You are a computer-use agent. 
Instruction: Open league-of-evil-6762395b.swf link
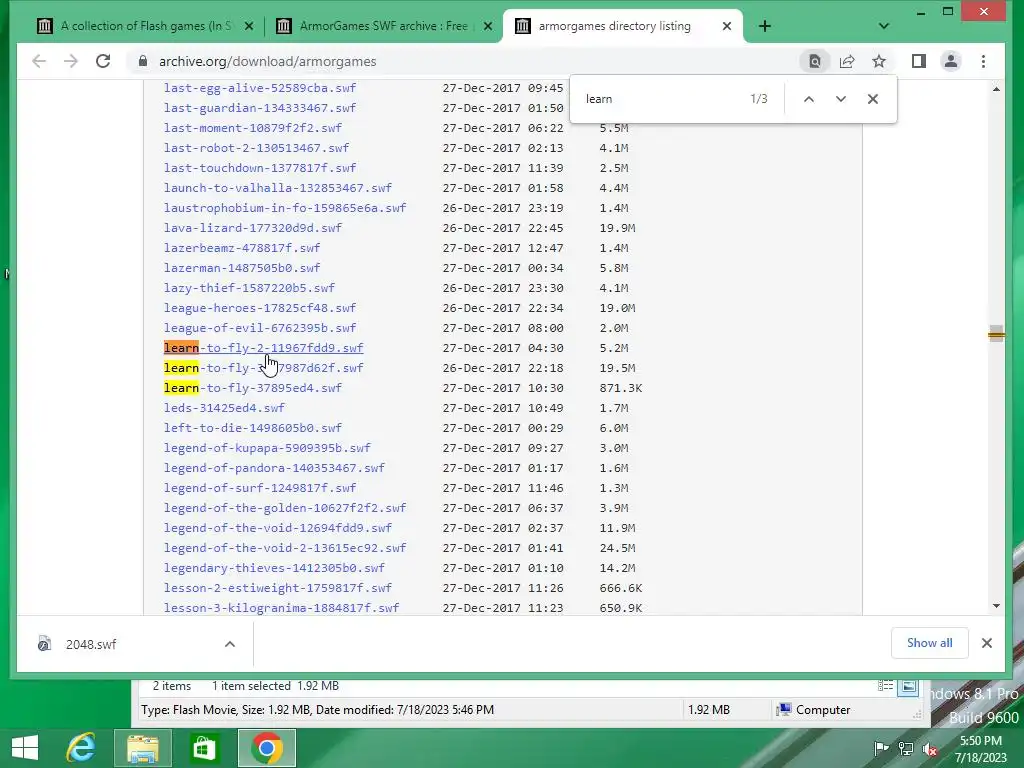[260, 328]
